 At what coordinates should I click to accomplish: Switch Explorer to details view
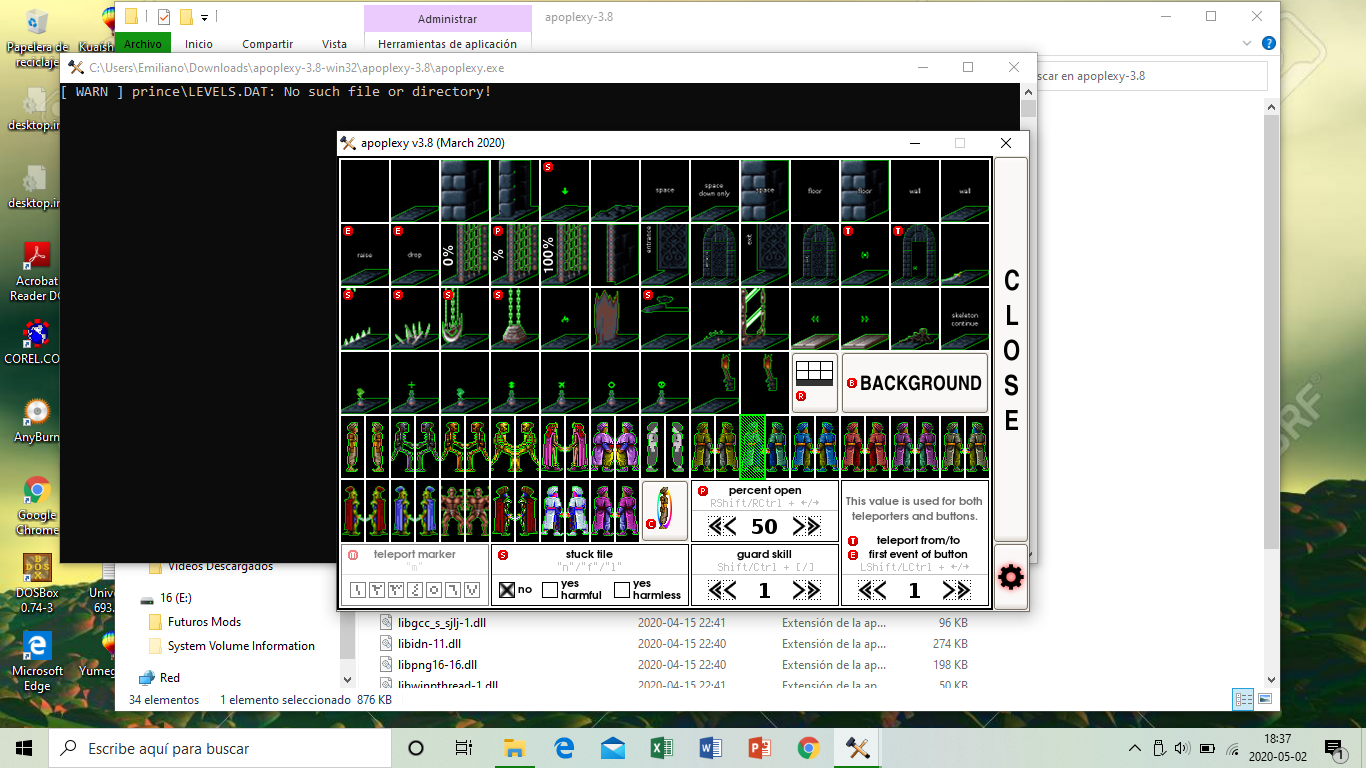click(1243, 700)
